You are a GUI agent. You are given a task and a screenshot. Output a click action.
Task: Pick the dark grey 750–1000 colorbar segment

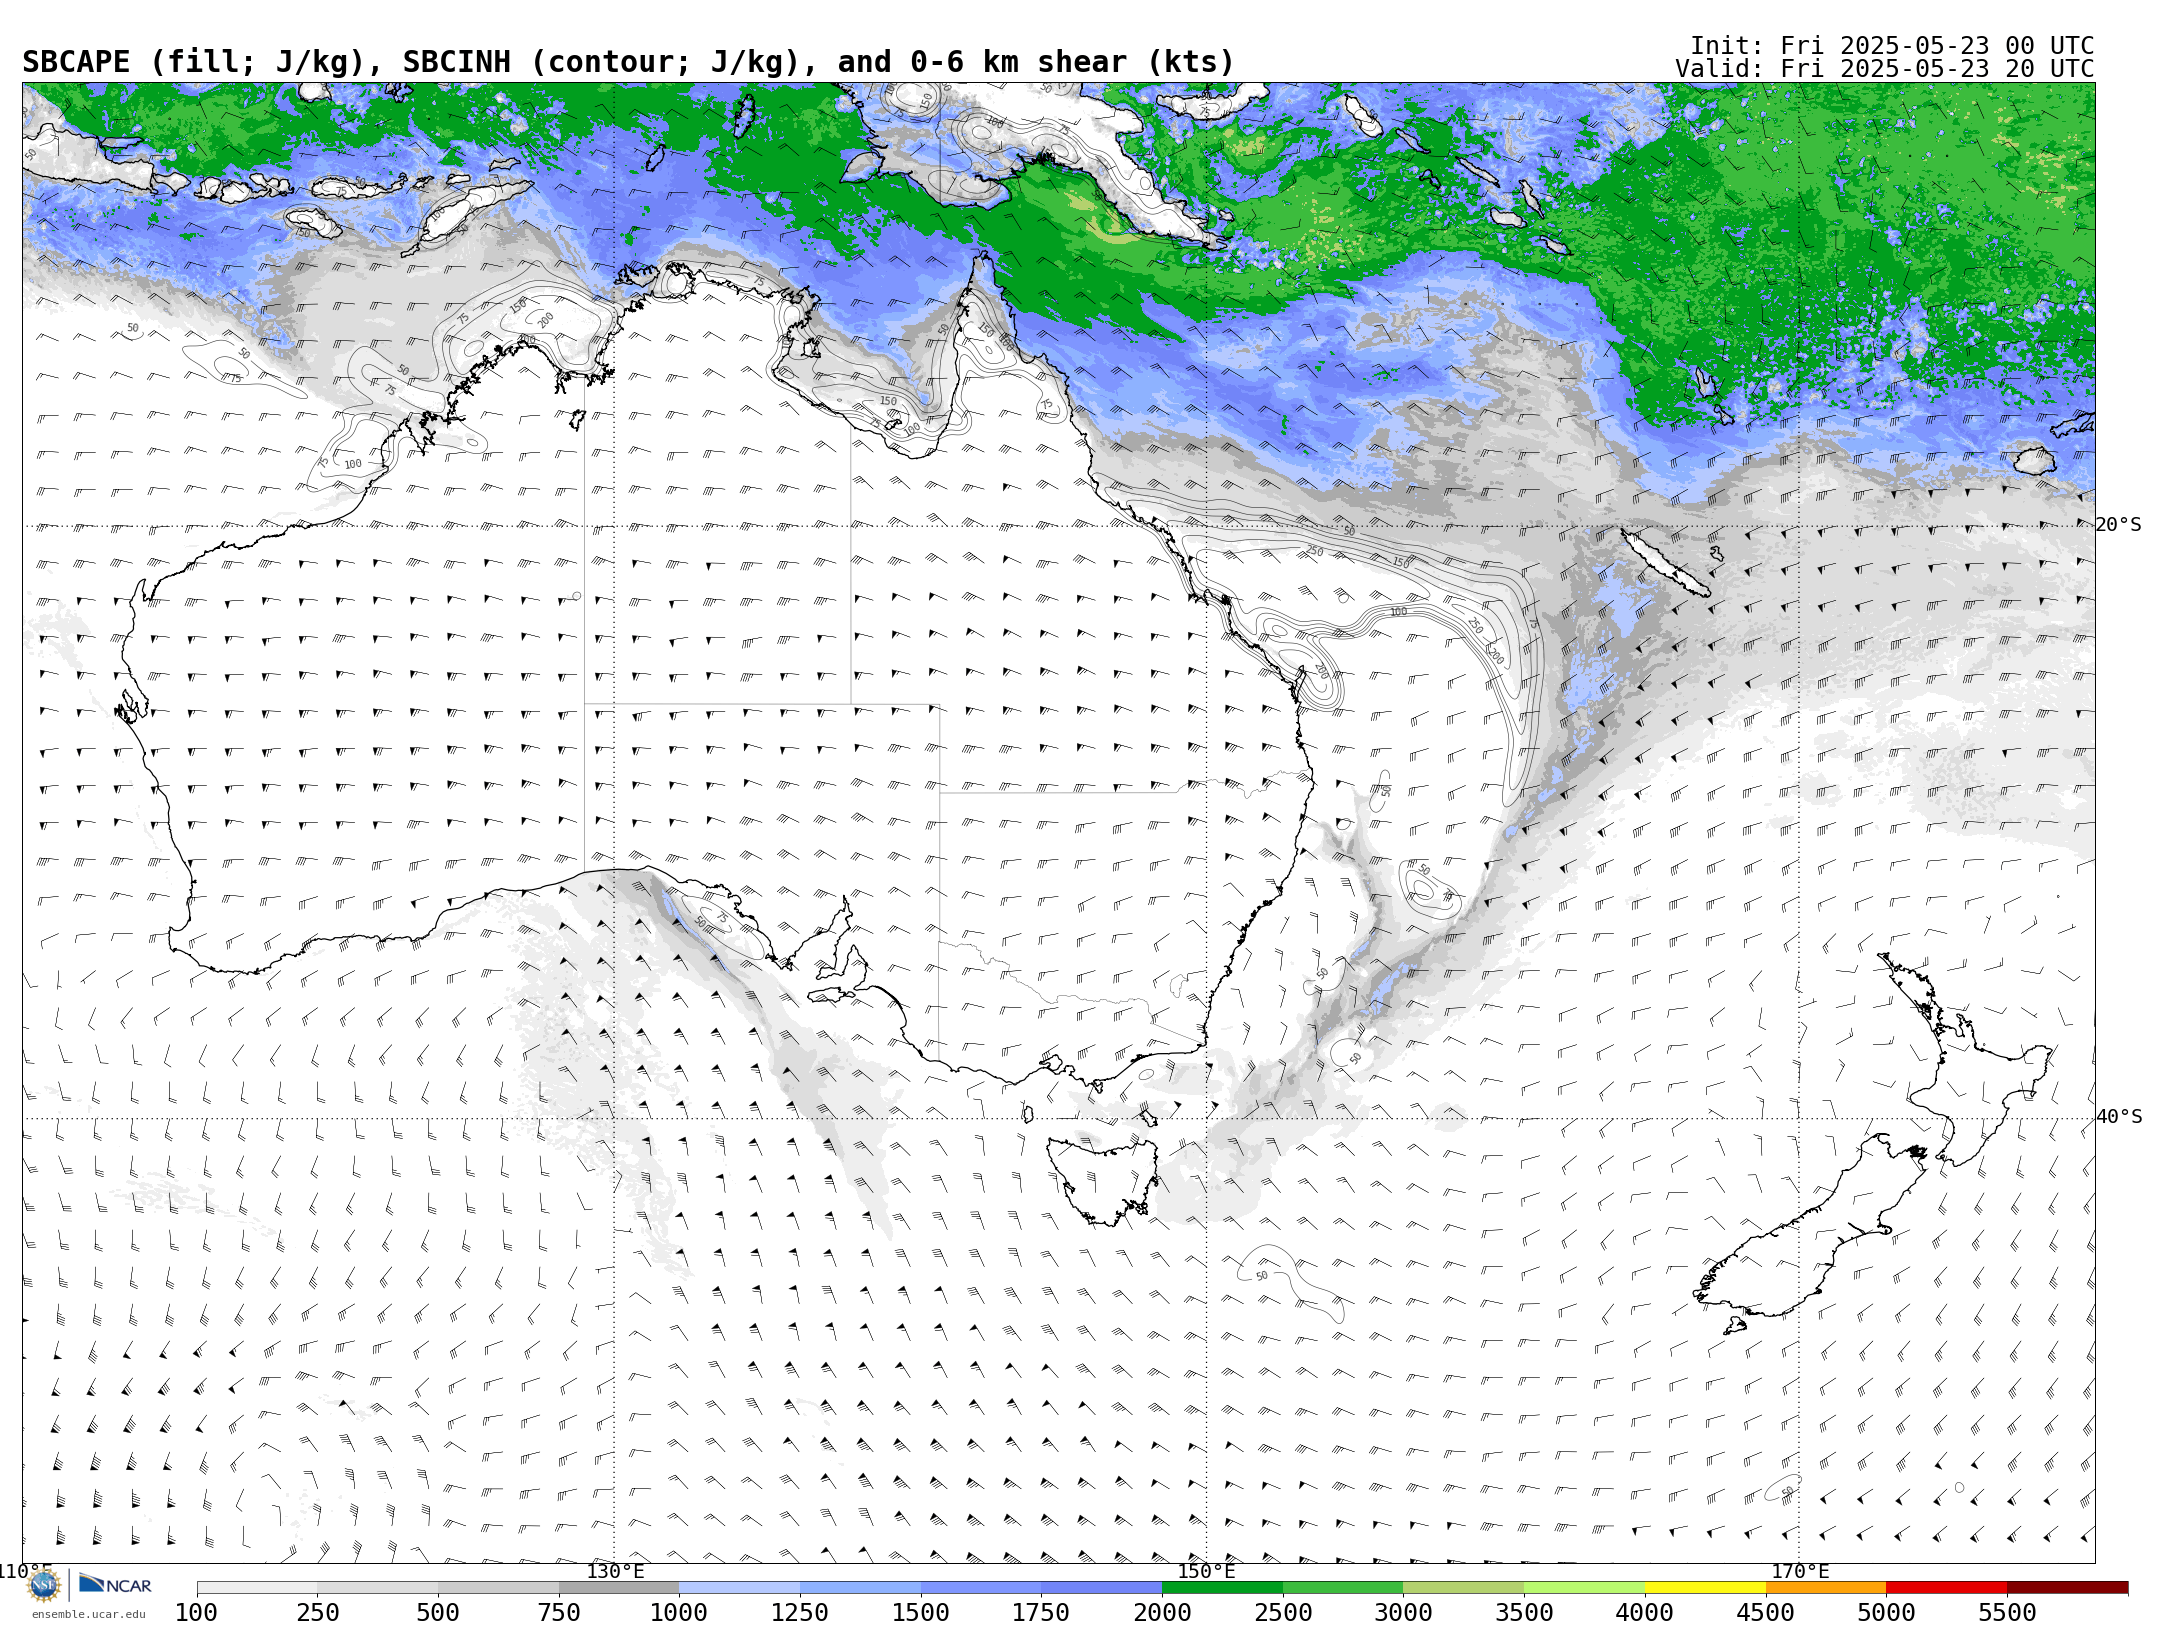pos(619,1588)
